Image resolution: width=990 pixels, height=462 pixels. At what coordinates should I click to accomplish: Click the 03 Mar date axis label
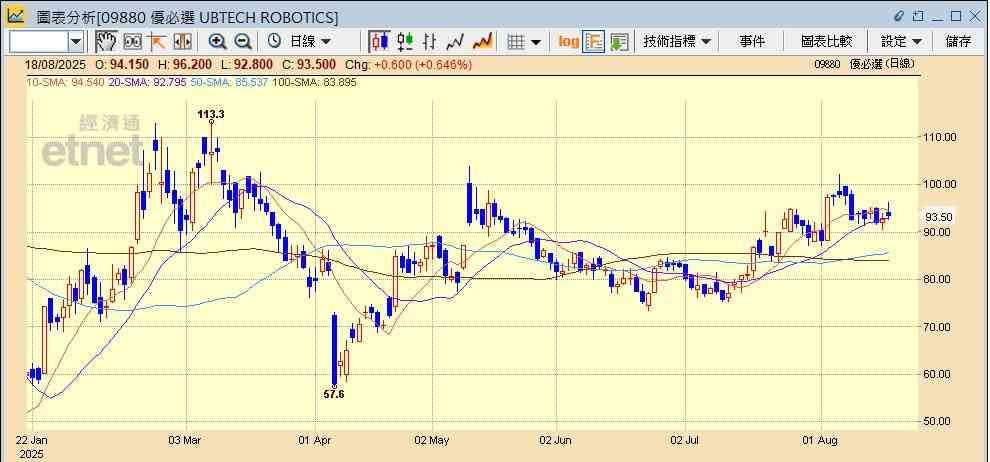187,440
